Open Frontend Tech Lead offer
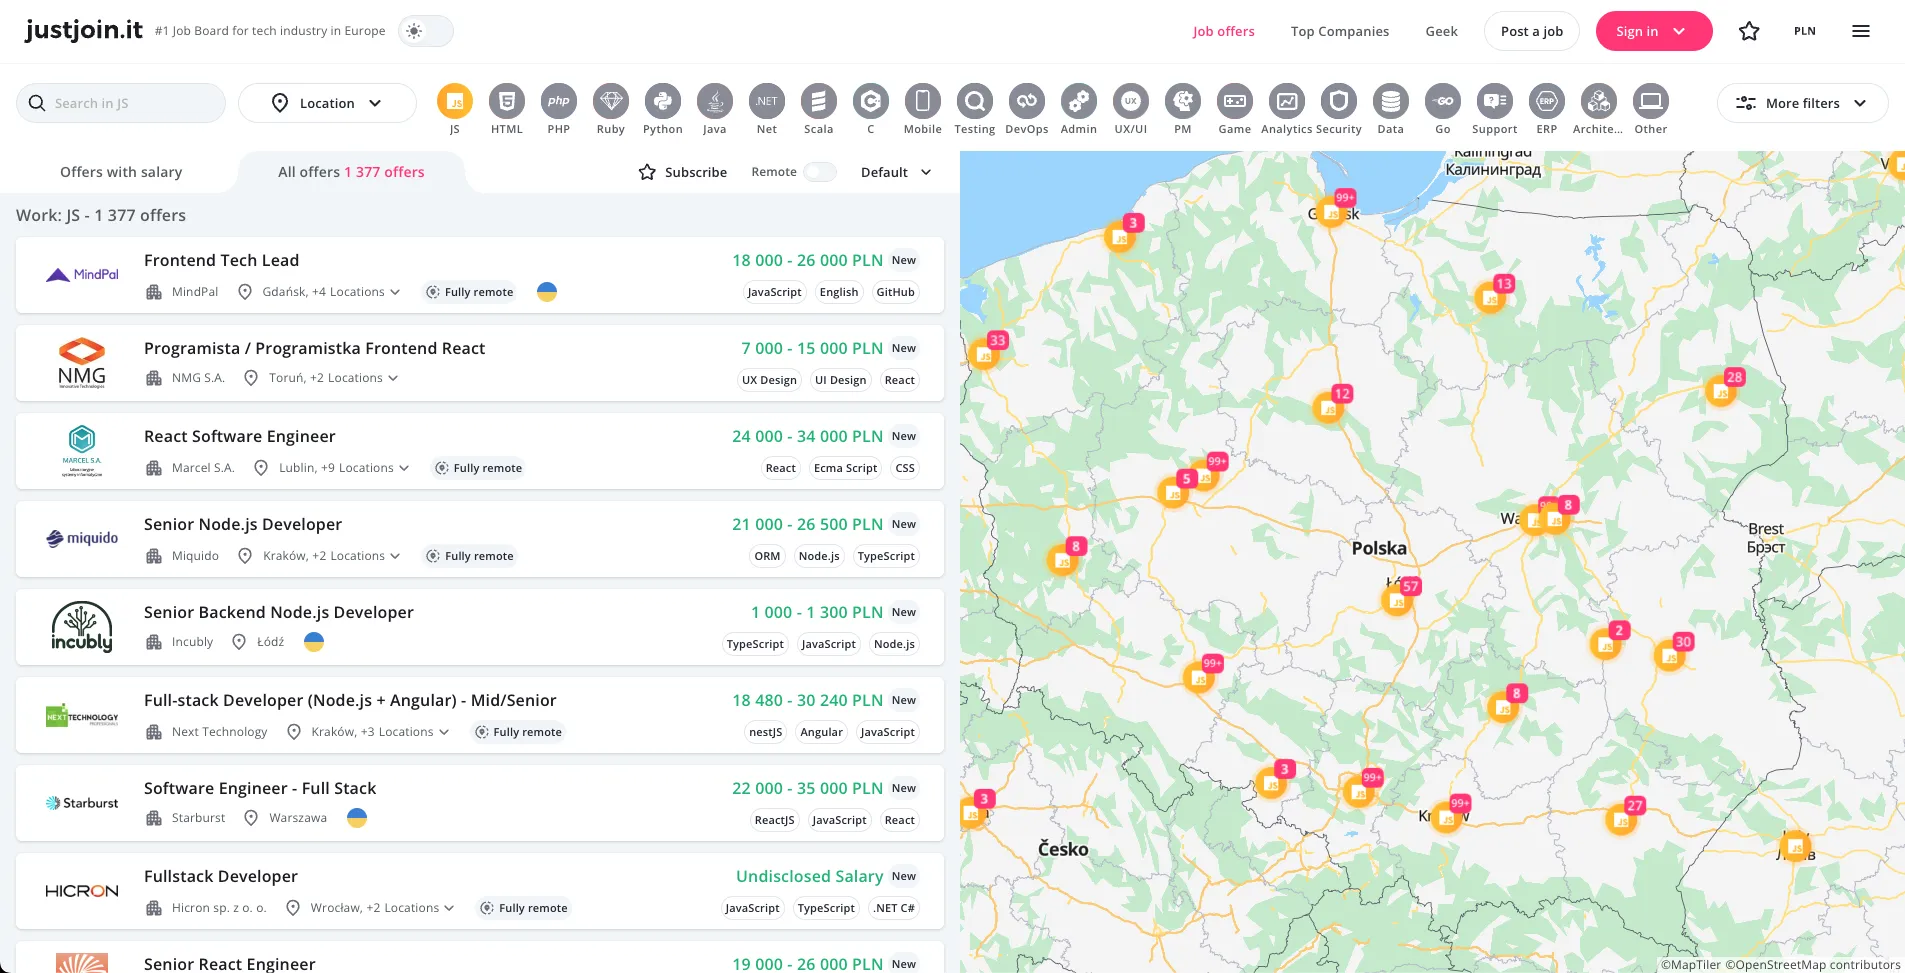 click(480, 275)
